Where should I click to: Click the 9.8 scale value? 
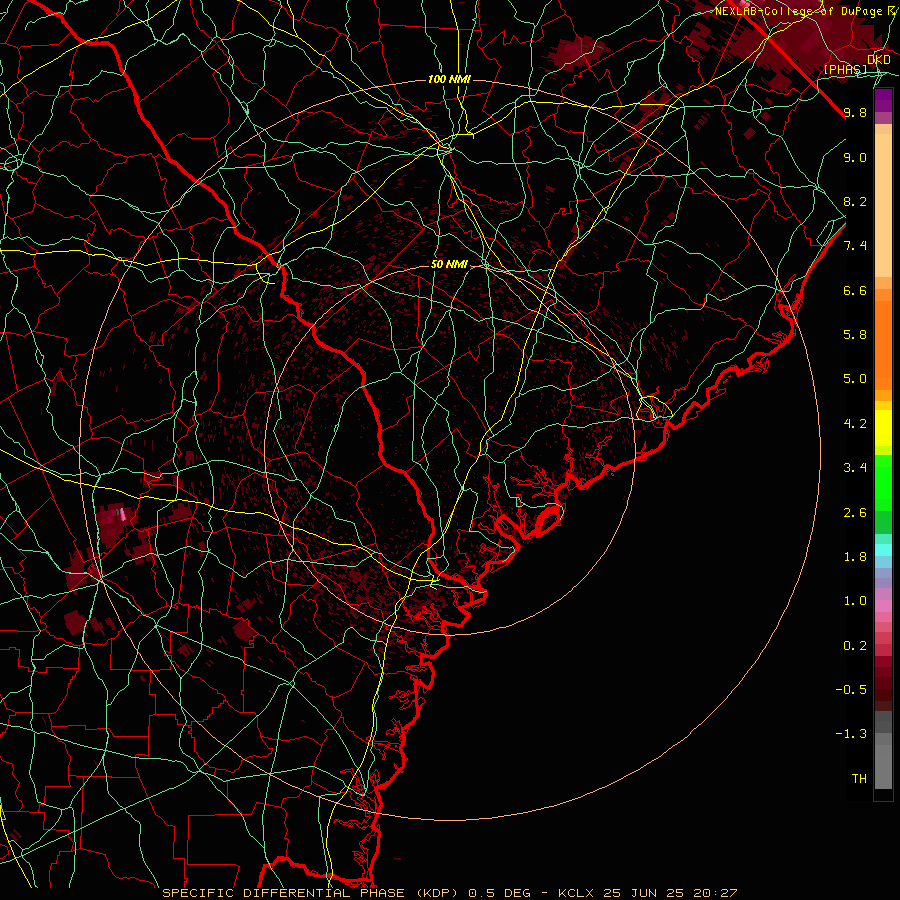[x=855, y=112]
